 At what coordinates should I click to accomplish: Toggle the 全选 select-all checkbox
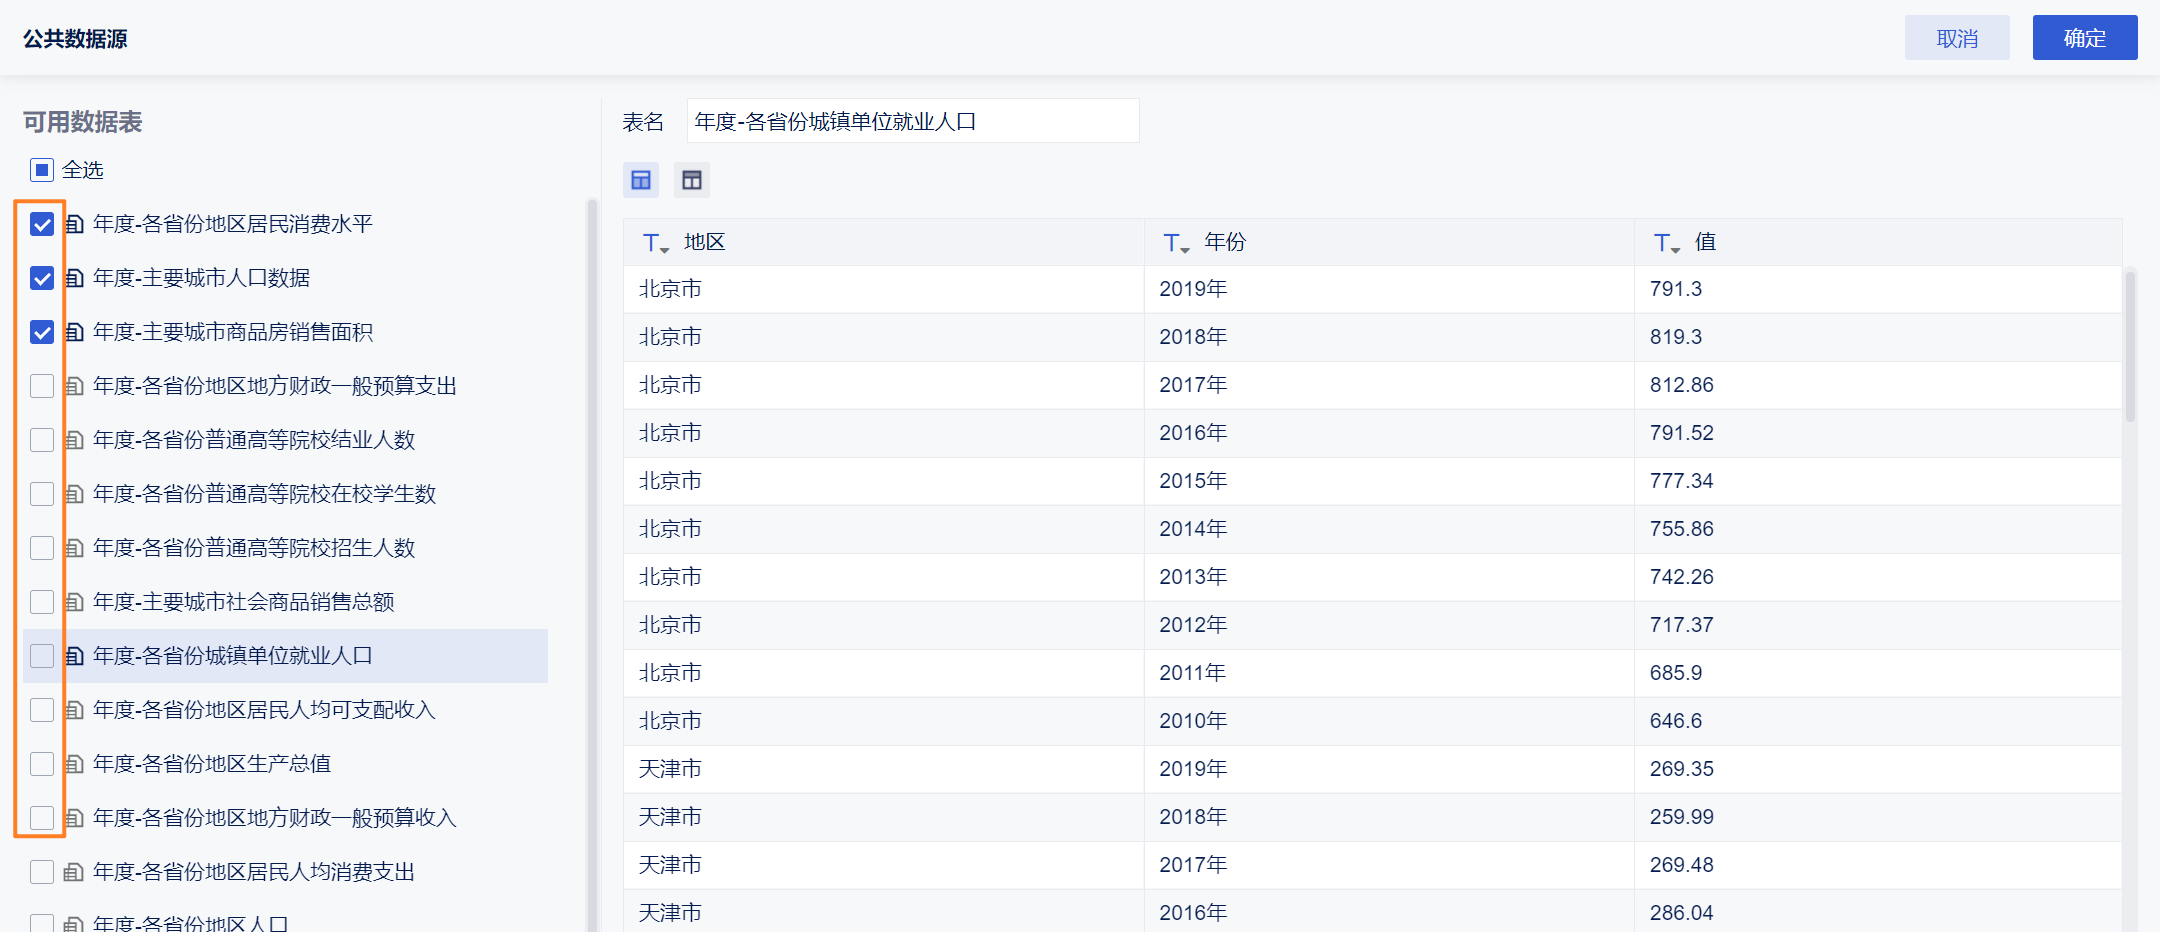point(42,170)
